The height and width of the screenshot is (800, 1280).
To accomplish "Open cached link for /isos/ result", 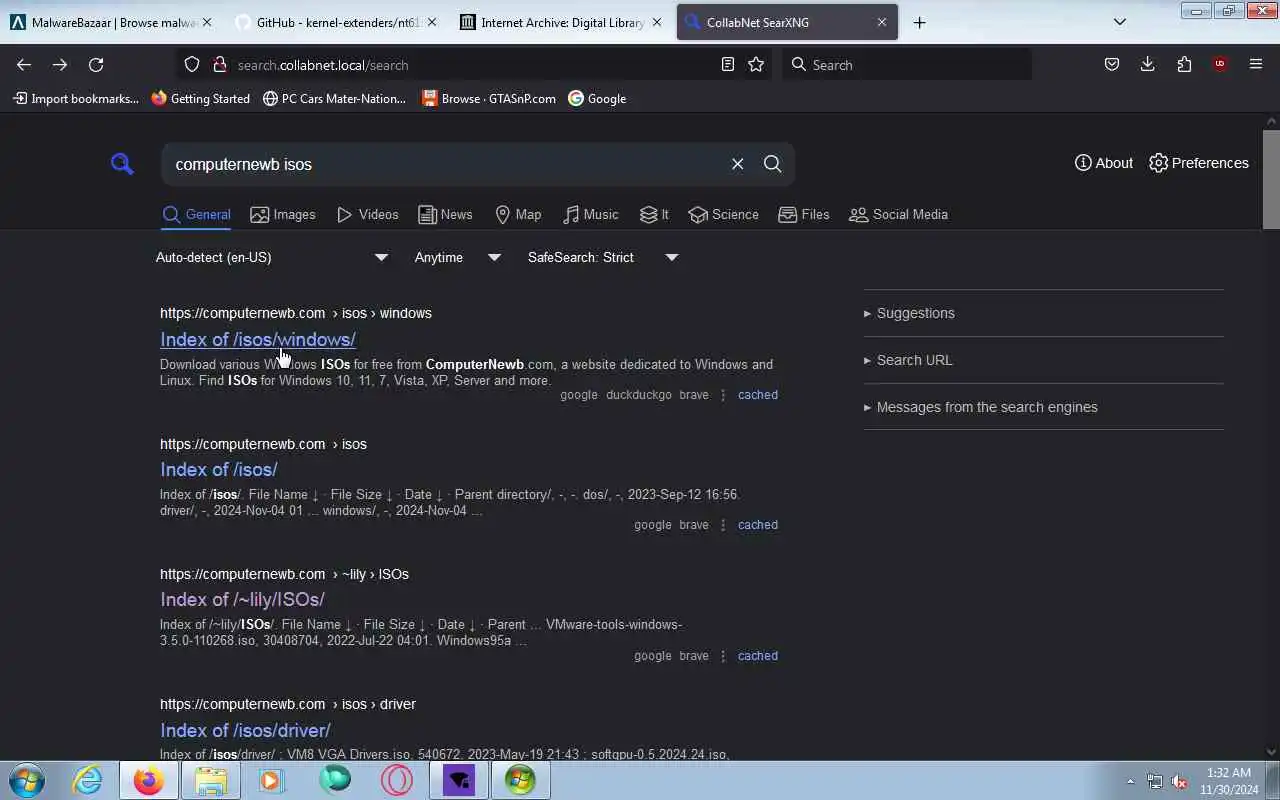I will tap(758, 525).
